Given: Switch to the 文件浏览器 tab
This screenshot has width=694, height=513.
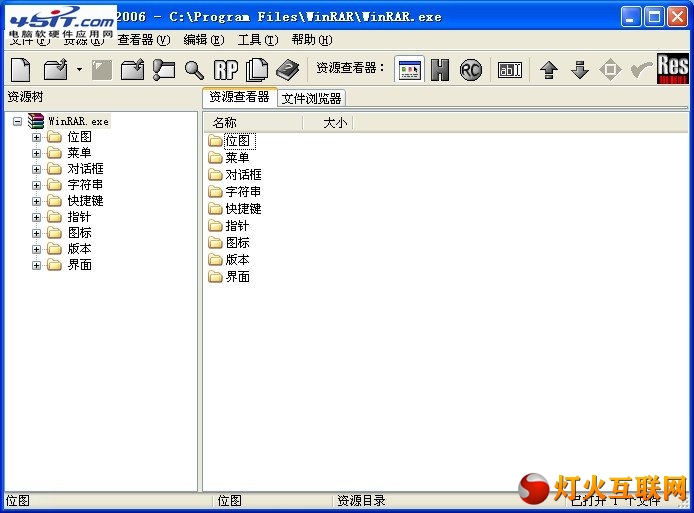Looking at the screenshot, I should coord(312,98).
